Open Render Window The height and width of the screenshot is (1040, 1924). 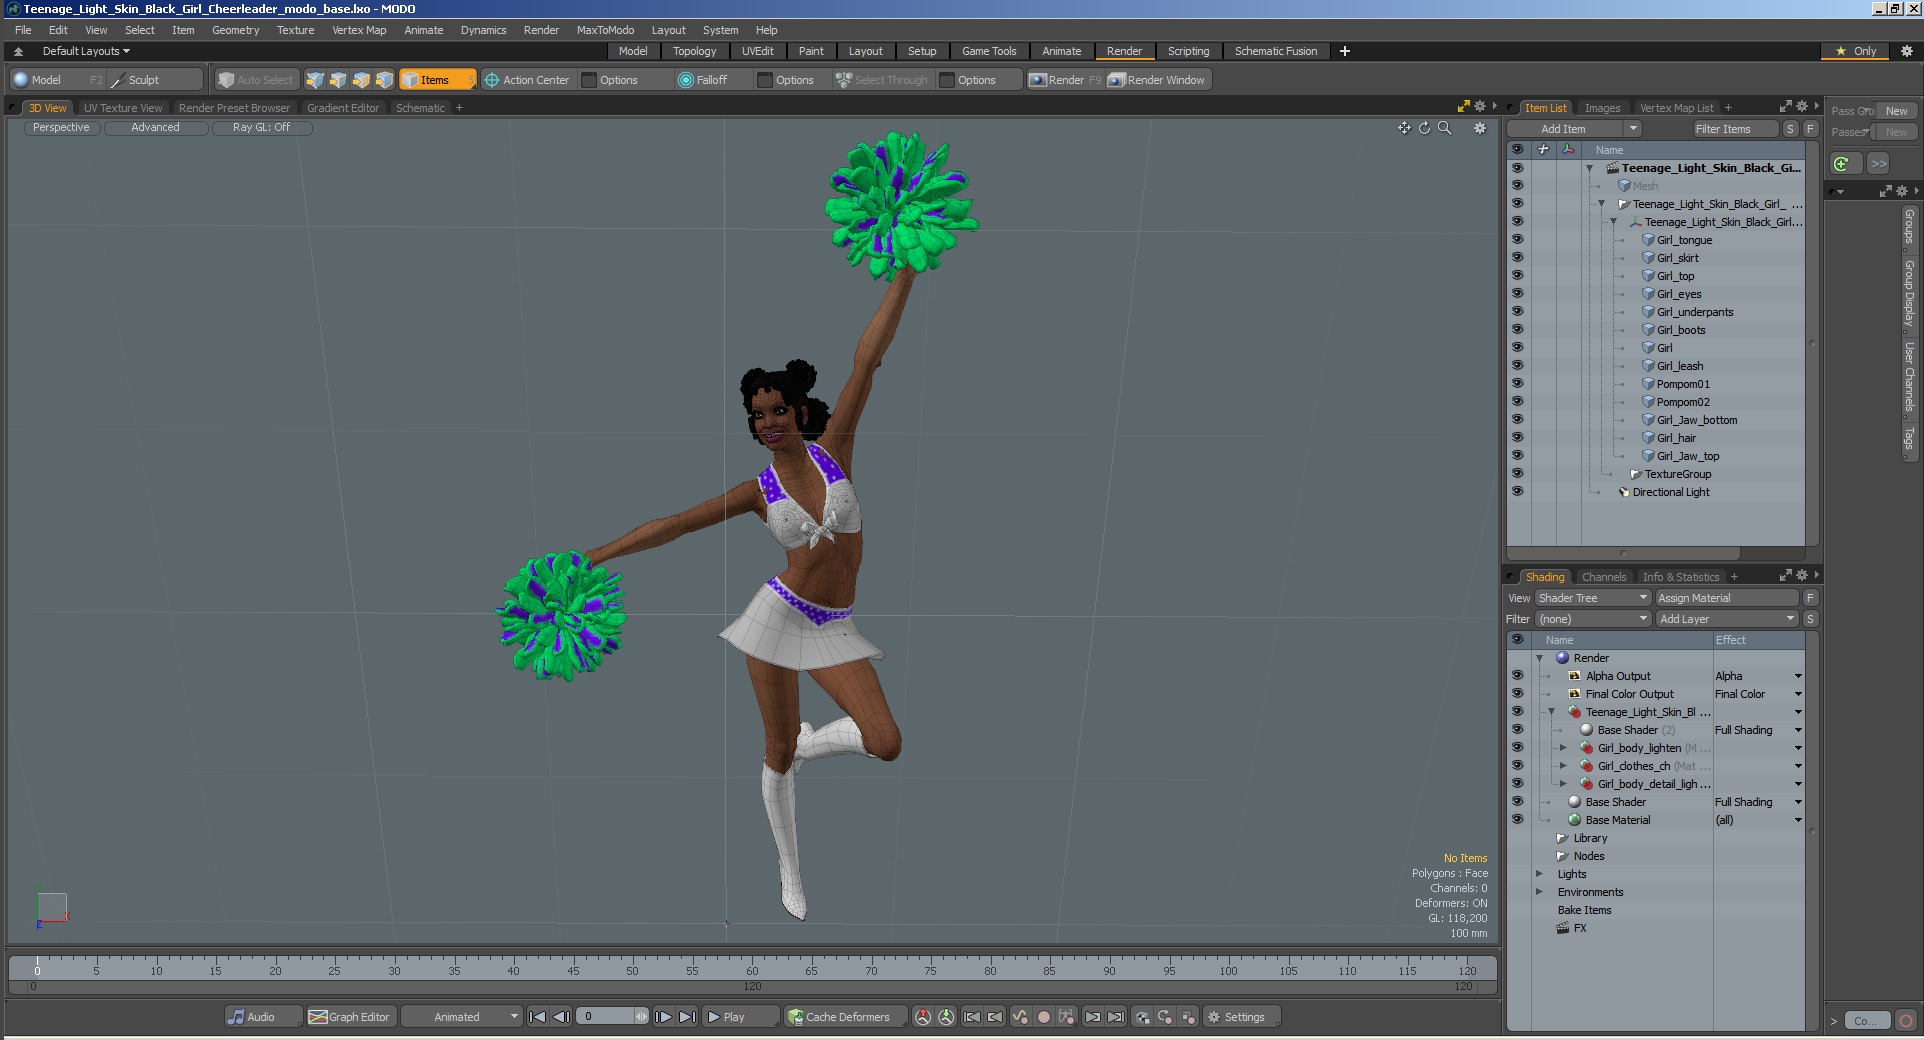click(1159, 80)
